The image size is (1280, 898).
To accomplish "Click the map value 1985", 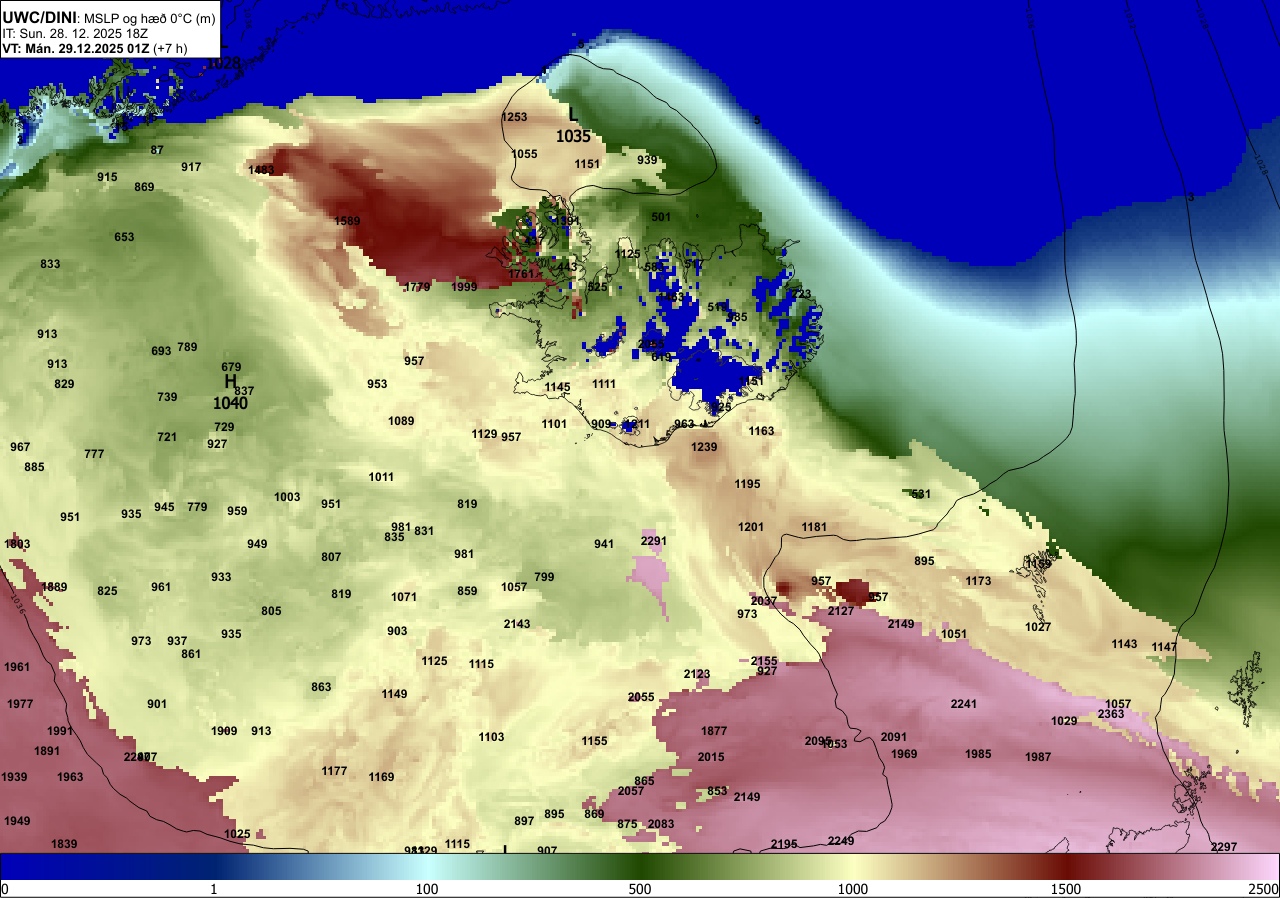I will [979, 754].
